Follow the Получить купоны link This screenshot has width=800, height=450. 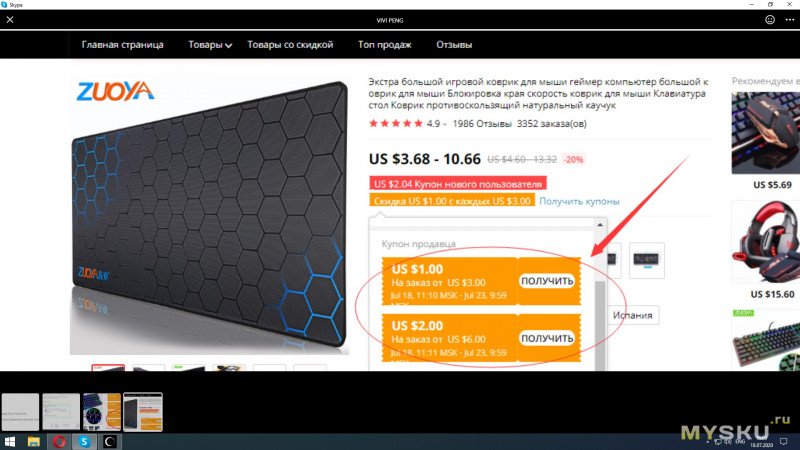point(579,202)
